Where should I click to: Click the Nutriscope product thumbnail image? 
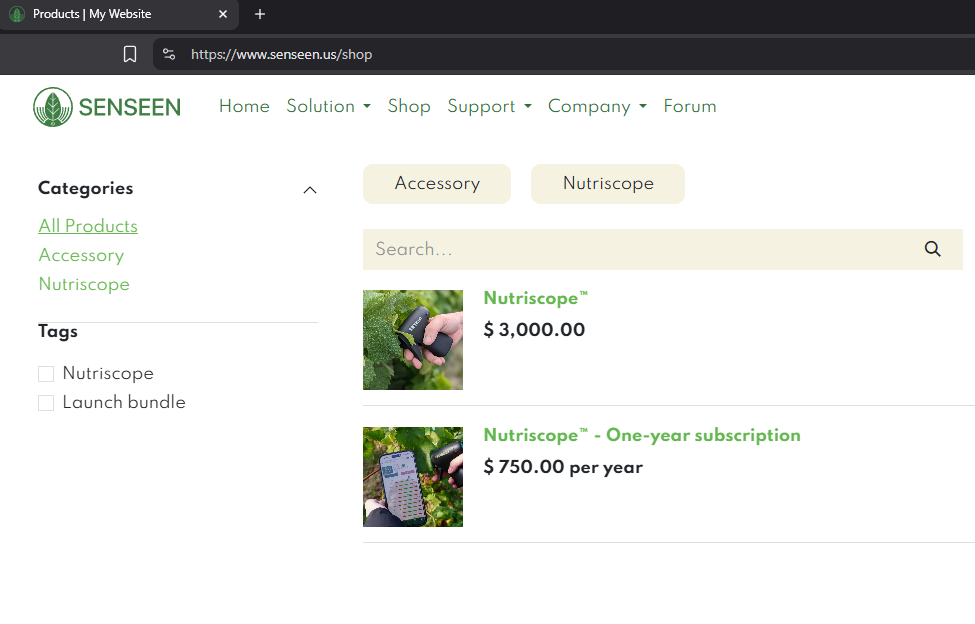pos(412,340)
